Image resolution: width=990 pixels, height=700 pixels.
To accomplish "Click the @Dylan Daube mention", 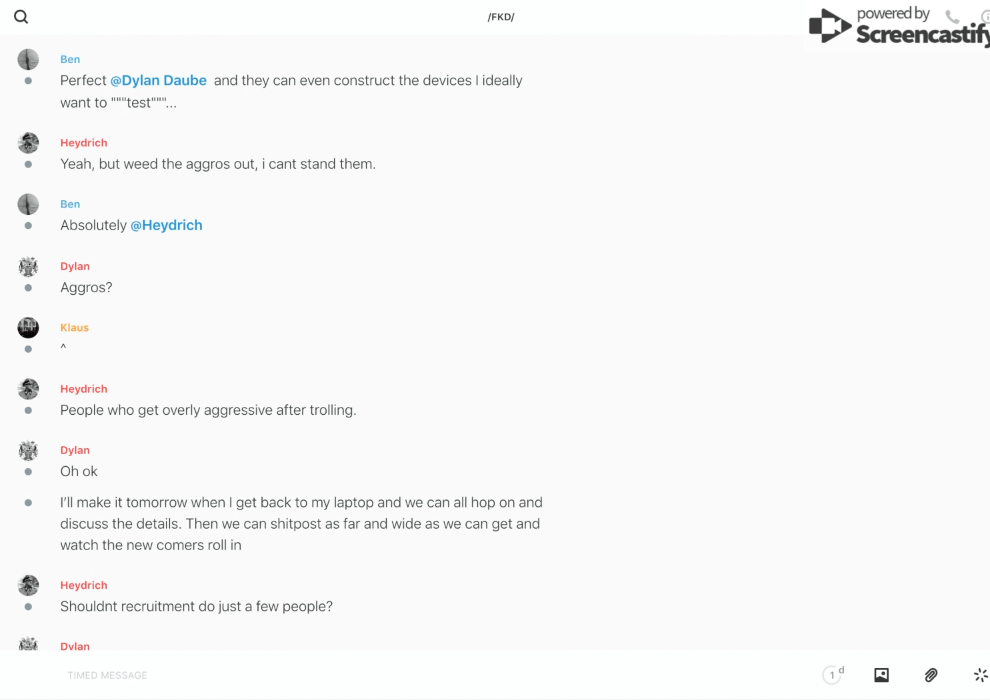I will click(158, 80).
